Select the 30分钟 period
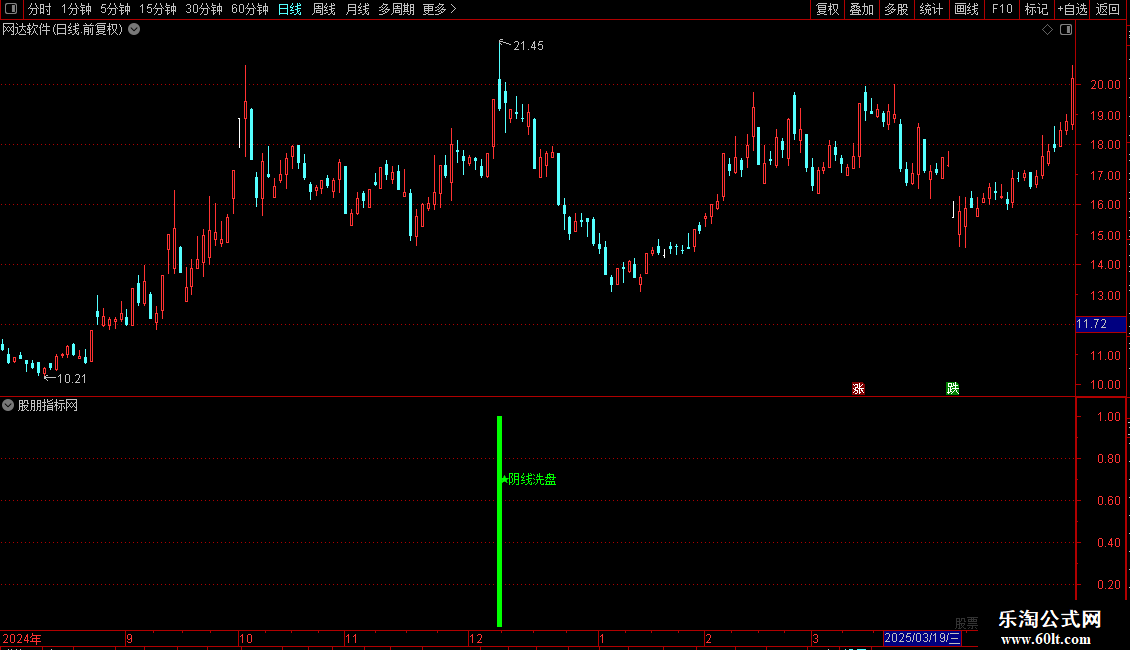 pyautogui.click(x=204, y=9)
